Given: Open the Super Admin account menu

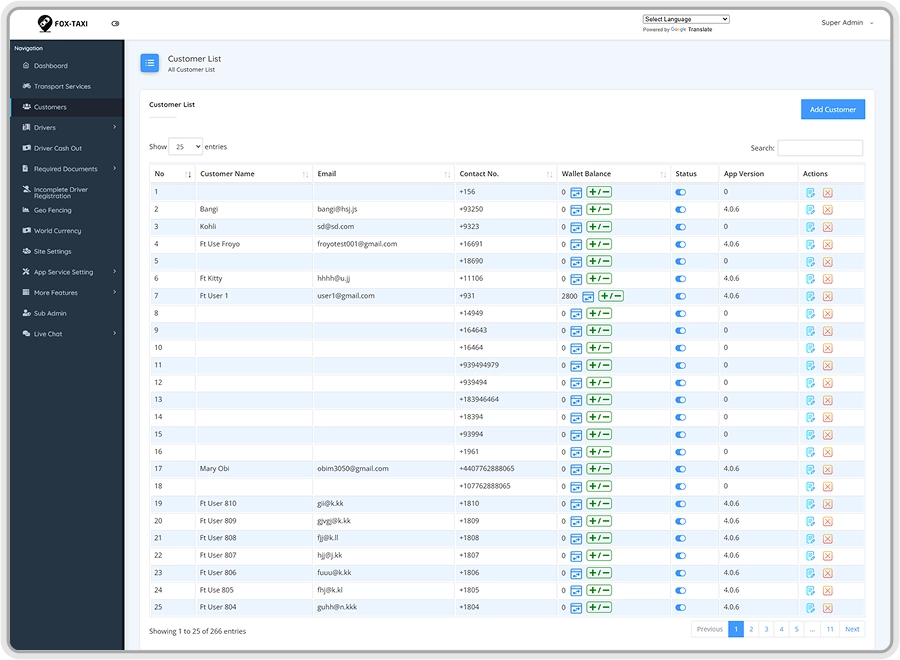Looking at the screenshot, I should (847, 22).
